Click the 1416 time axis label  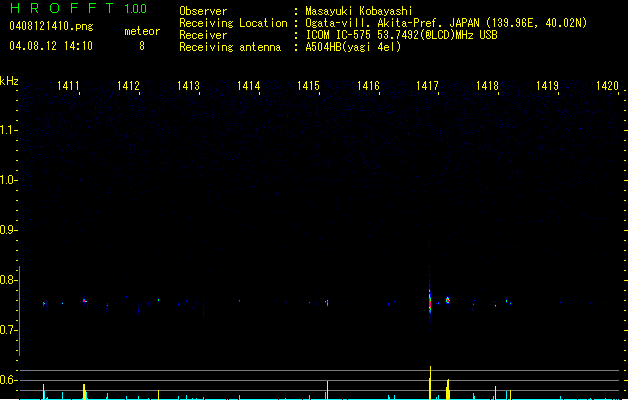coord(368,86)
